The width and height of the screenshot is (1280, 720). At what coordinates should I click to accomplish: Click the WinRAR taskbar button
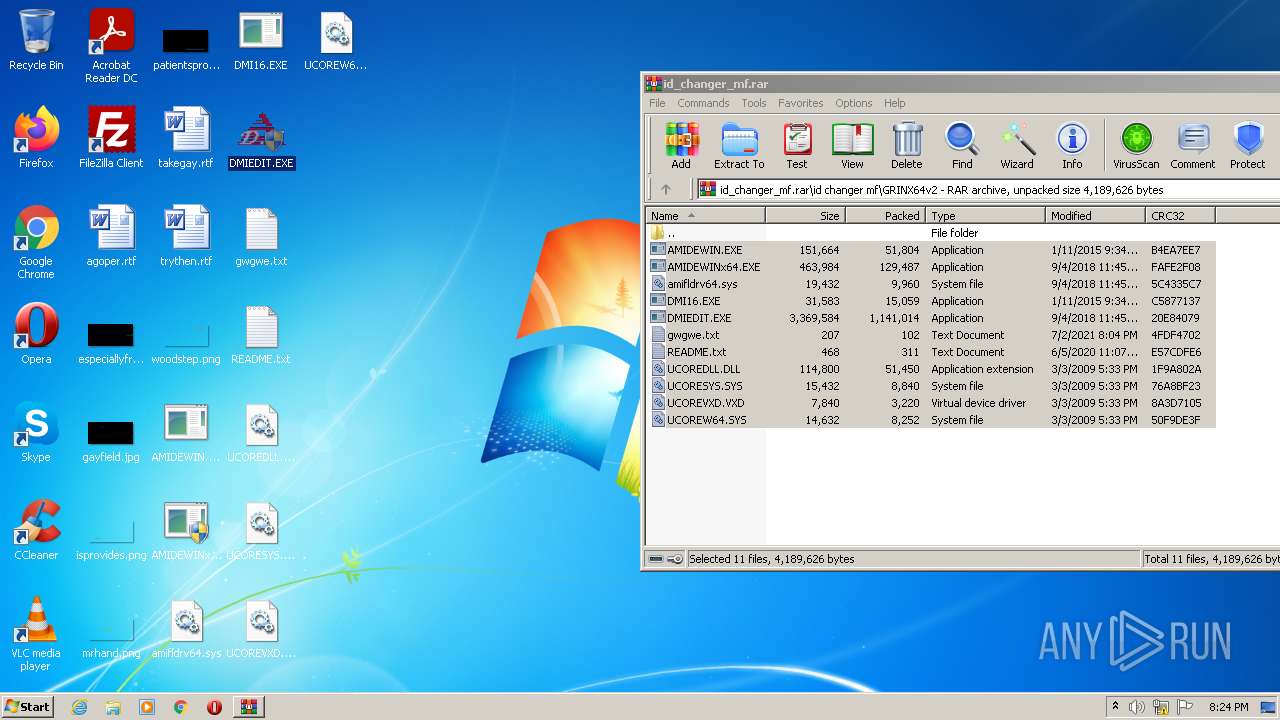pyautogui.click(x=248, y=707)
